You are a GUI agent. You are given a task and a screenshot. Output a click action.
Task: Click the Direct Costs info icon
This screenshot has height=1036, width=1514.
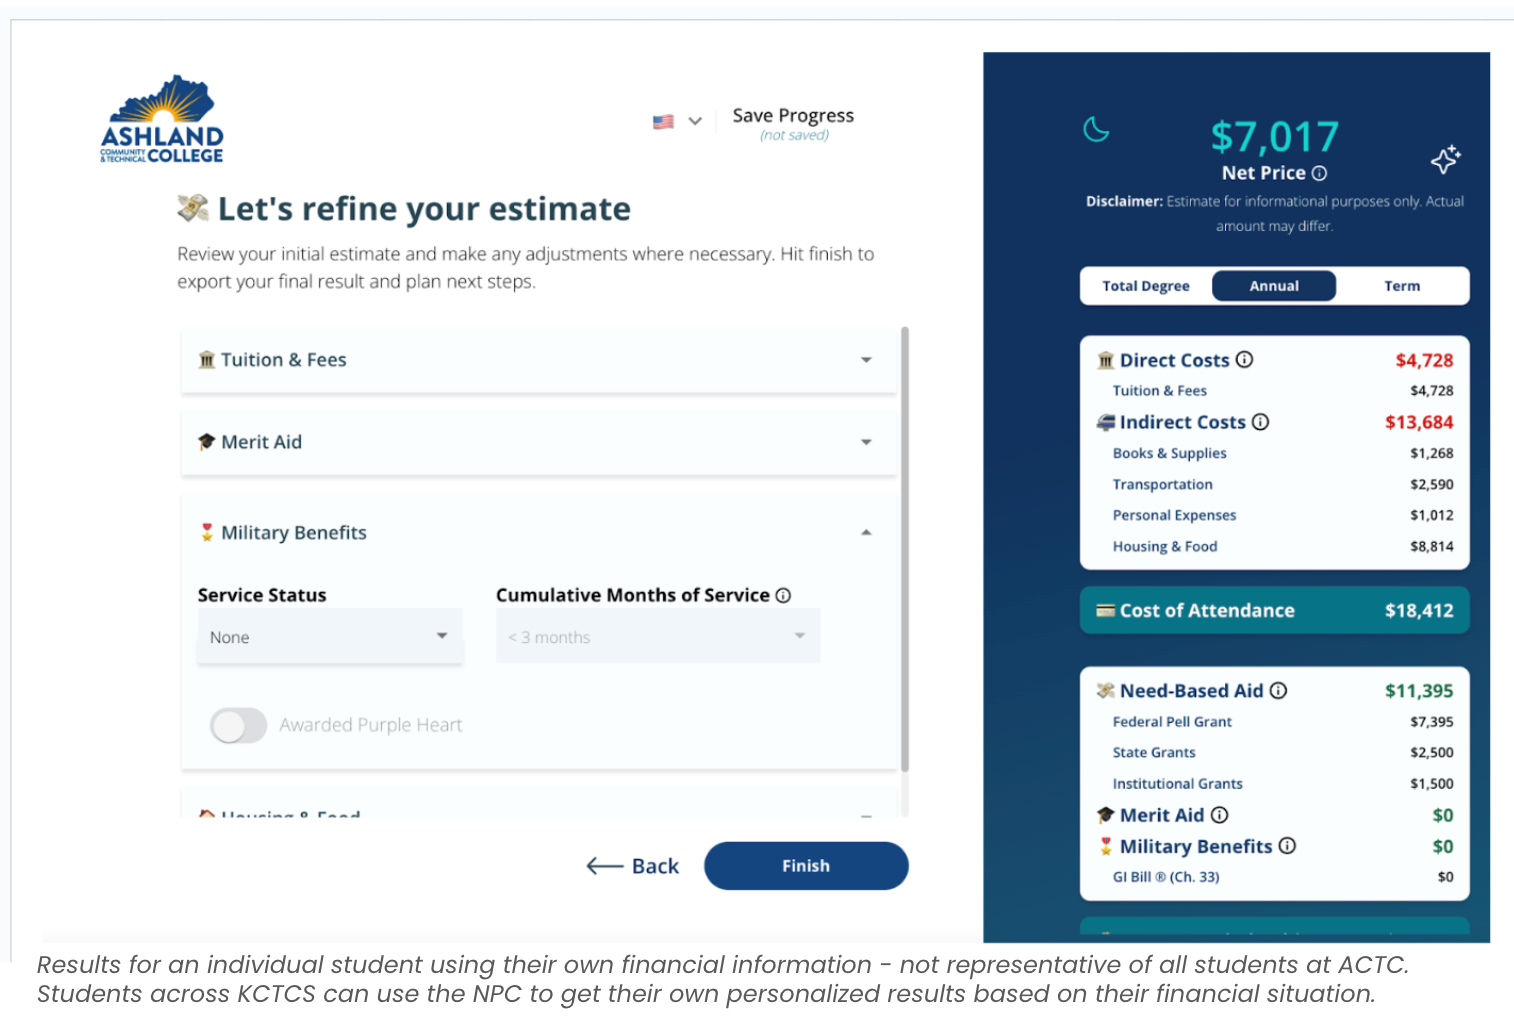1247,360
